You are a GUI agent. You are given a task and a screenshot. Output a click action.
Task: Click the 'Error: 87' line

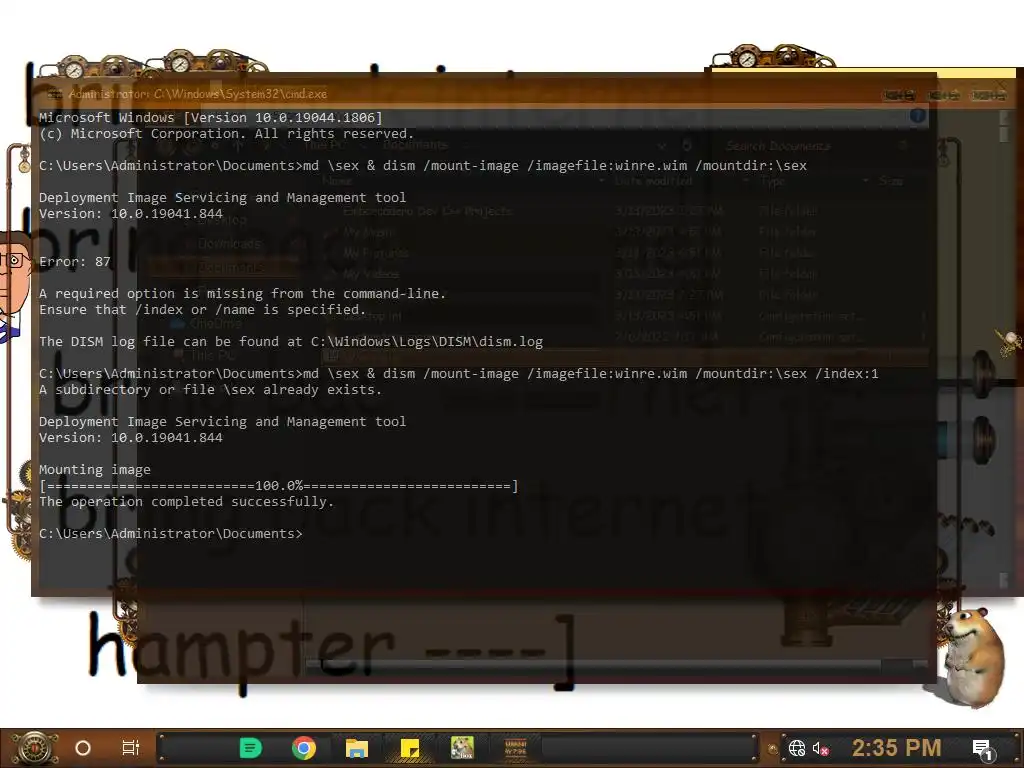point(75,262)
